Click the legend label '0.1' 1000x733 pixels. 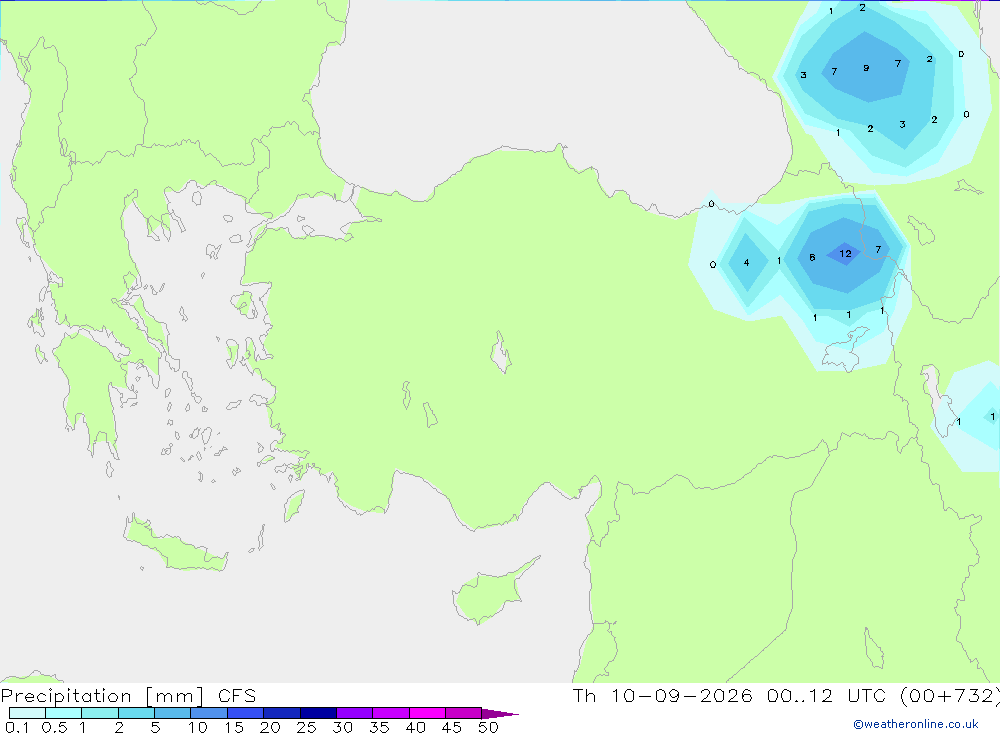17,727
